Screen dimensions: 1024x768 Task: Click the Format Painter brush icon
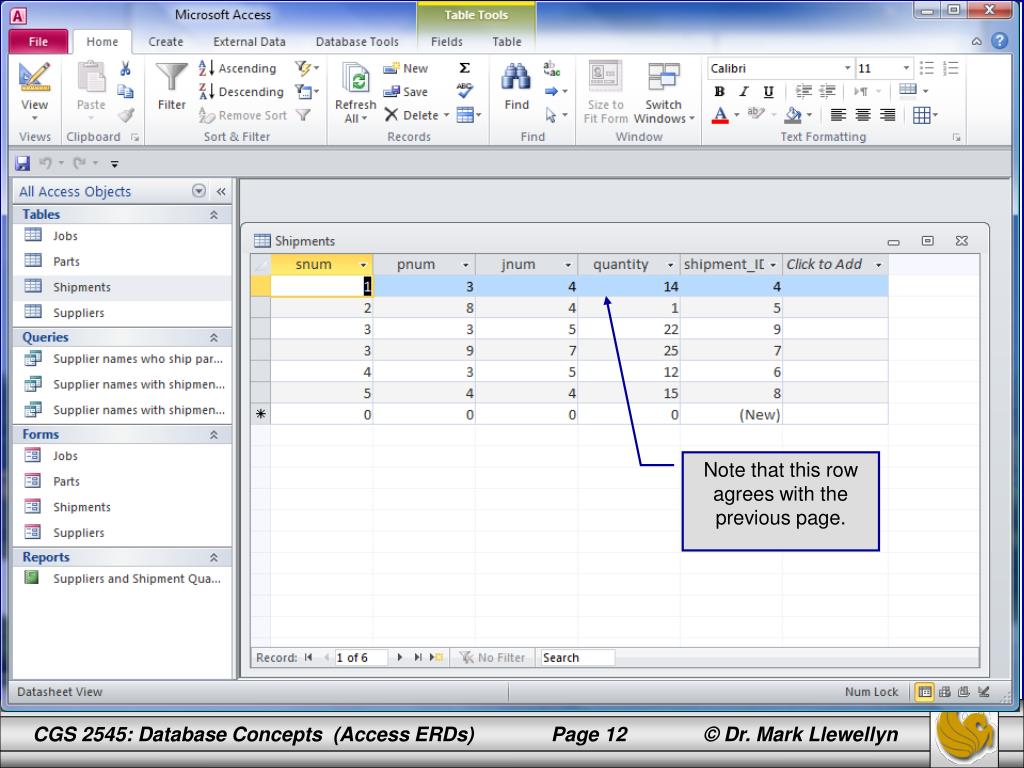coord(125,116)
